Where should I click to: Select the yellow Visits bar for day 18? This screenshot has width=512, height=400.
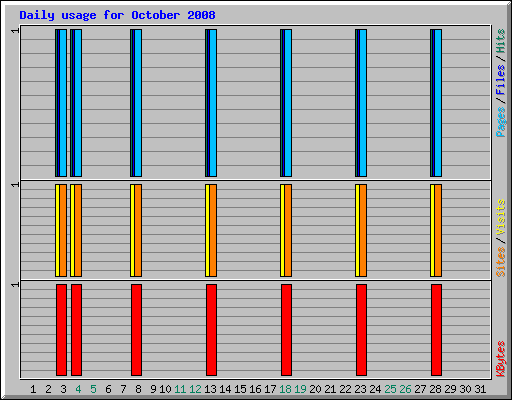tap(282, 230)
